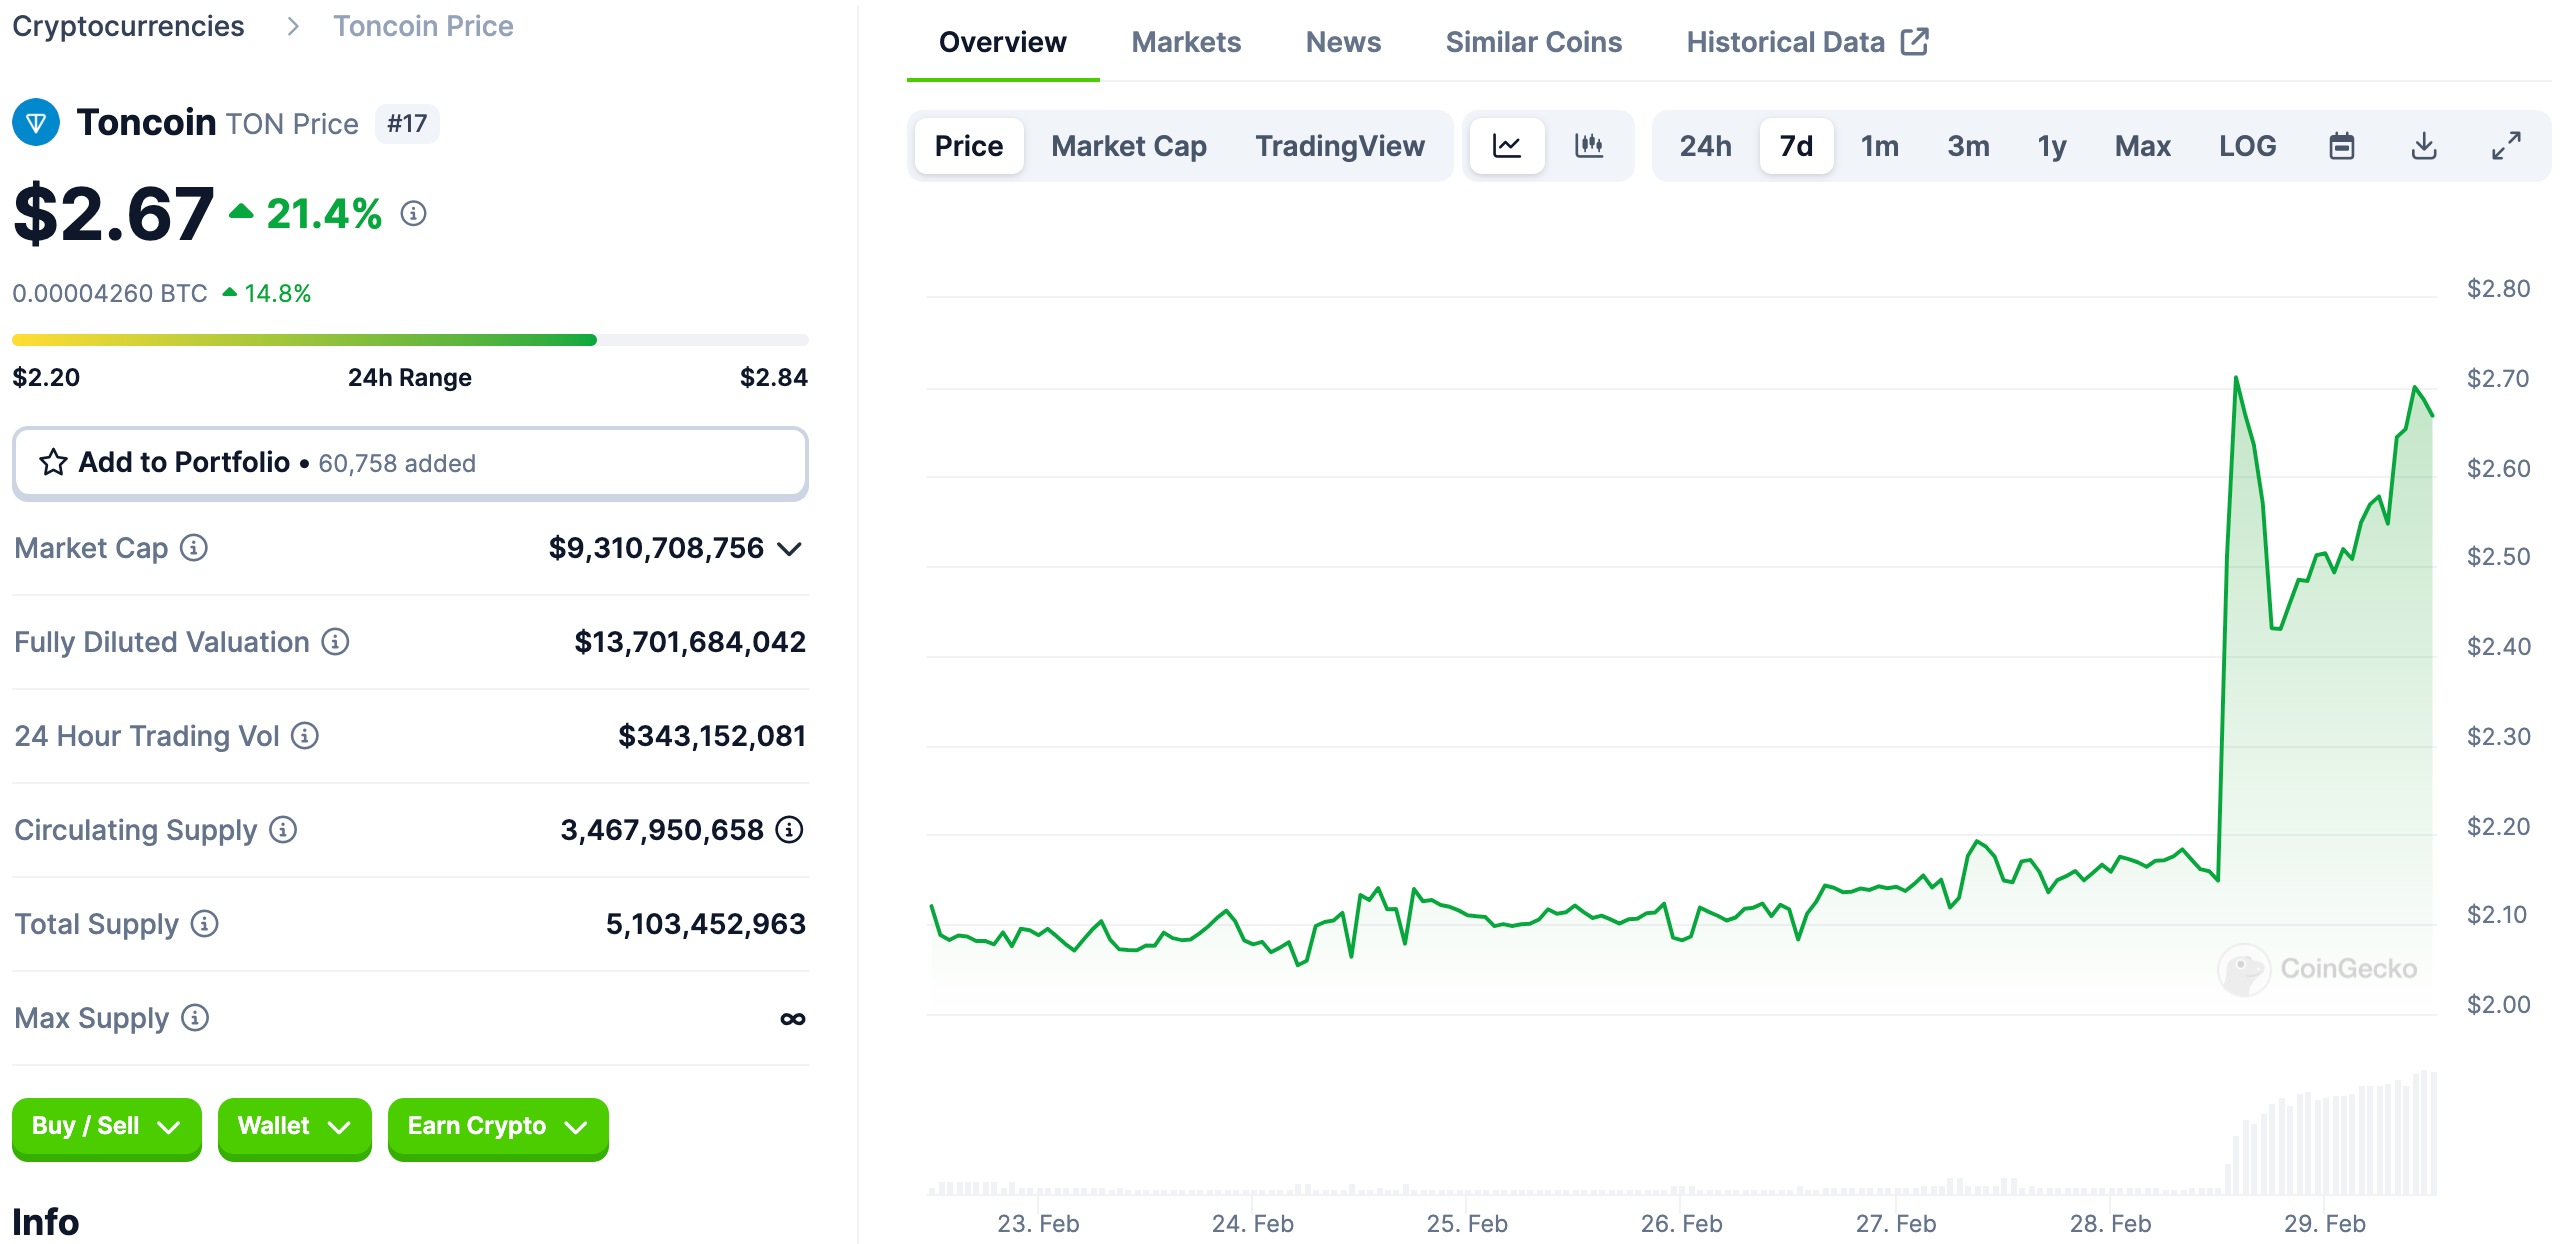The height and width of the screenshot is (1244, 2574).
Task: Click the 24h Range progress bar
Action: coord(410,340)
